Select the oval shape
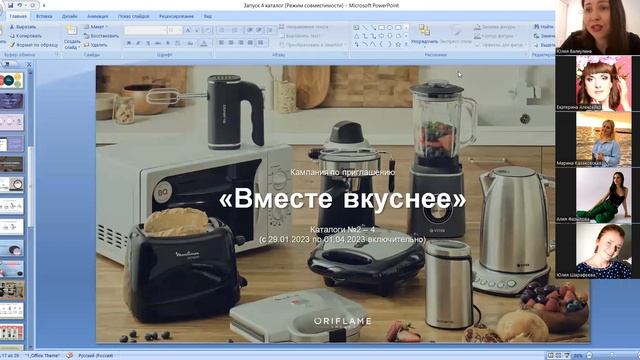Viewport: 640px width, 360px height. pos(390,27)
